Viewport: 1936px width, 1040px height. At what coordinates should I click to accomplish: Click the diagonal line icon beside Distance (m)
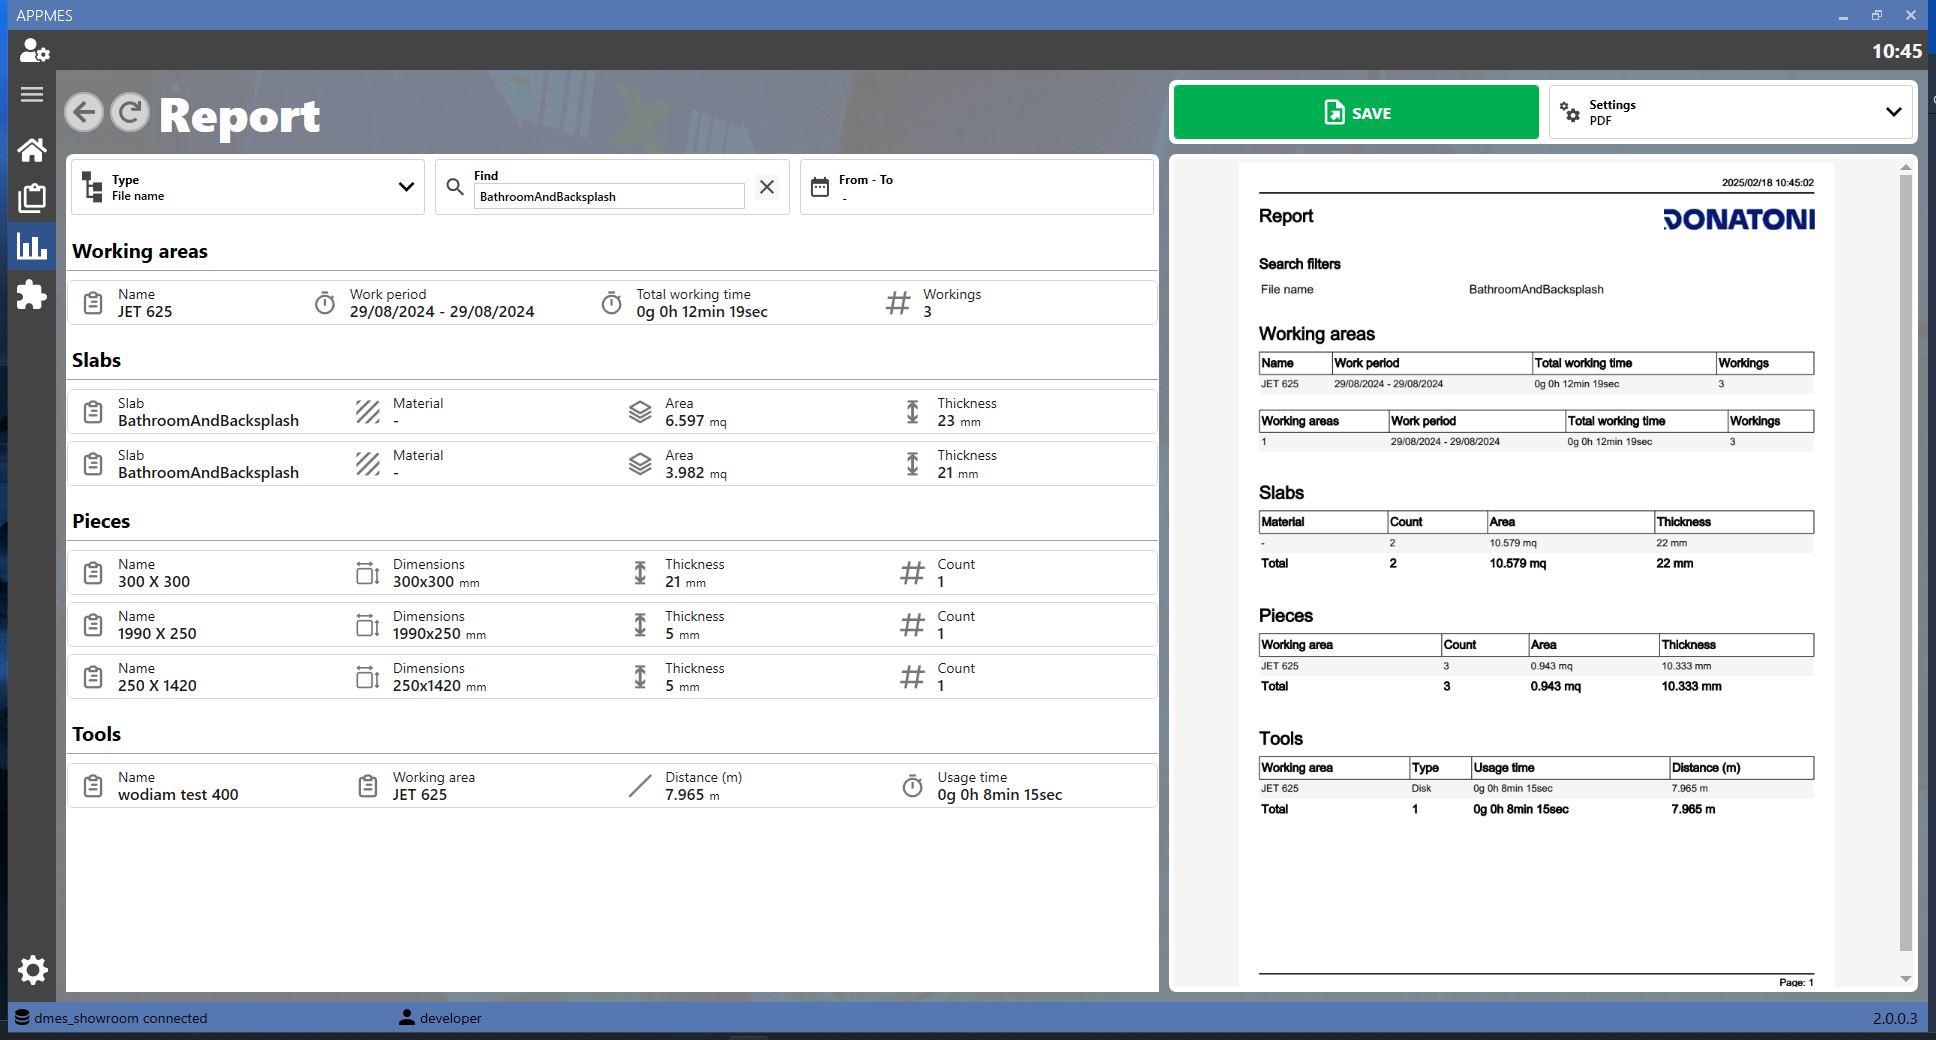(640, 786)
